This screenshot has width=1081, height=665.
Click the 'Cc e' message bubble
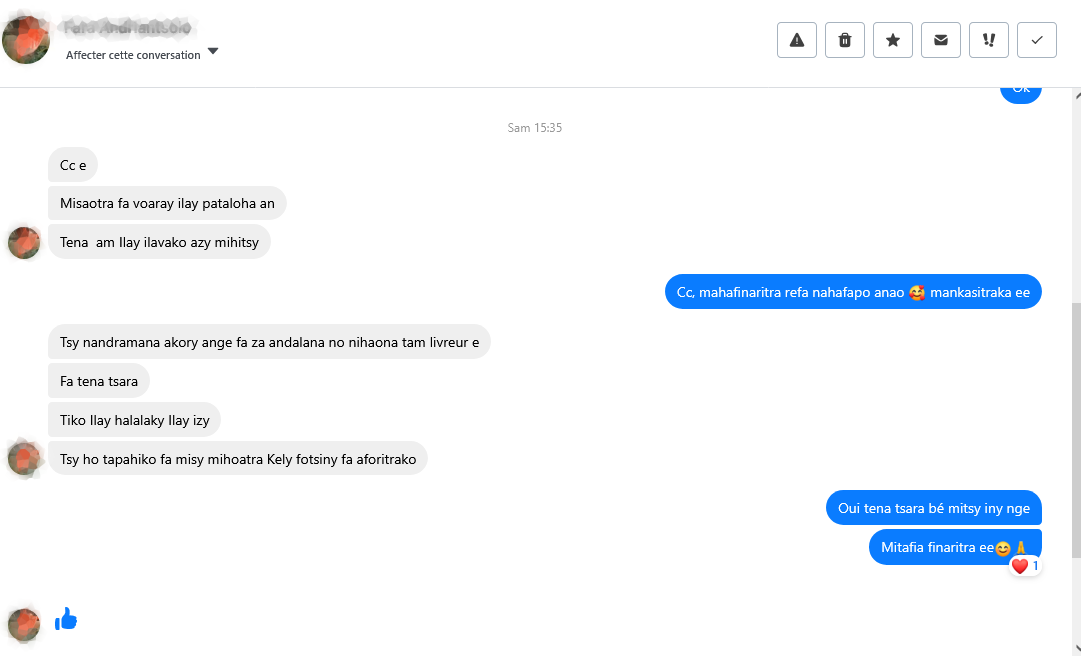73,165
